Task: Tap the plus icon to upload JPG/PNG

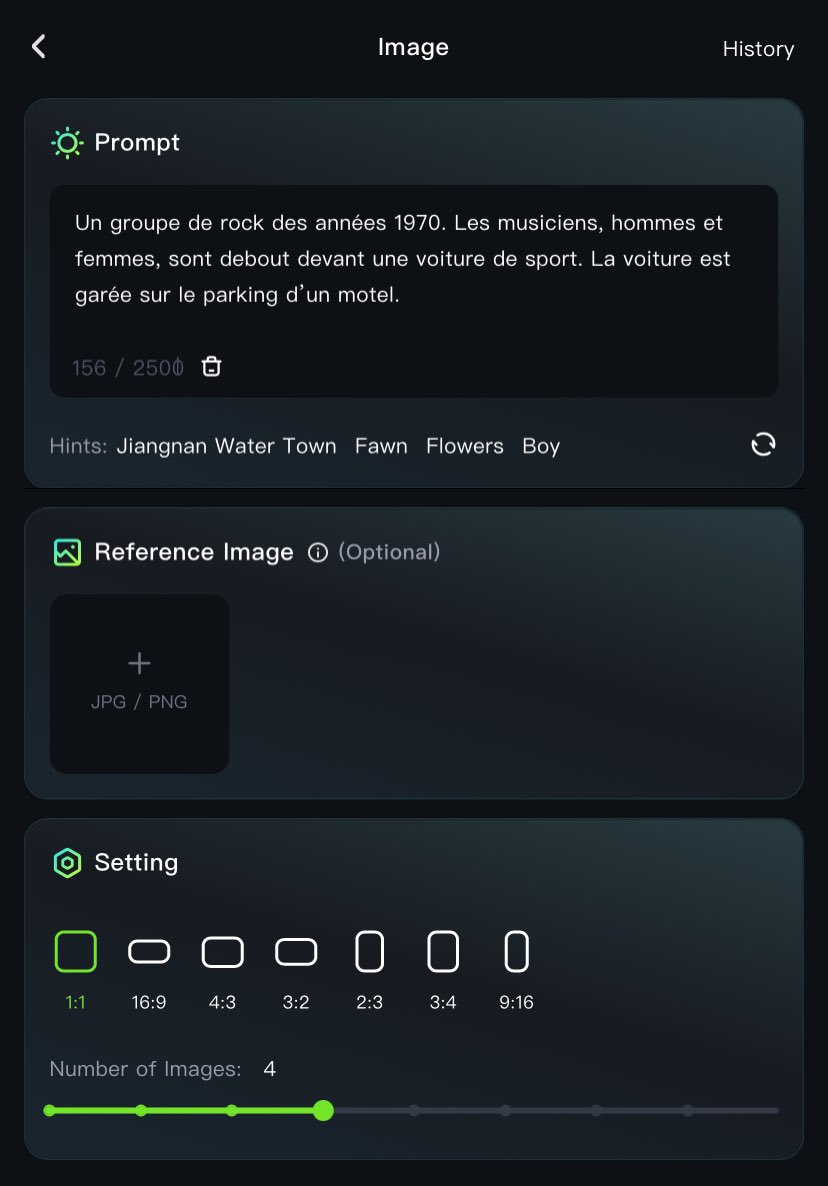Action: coord(139,663)
